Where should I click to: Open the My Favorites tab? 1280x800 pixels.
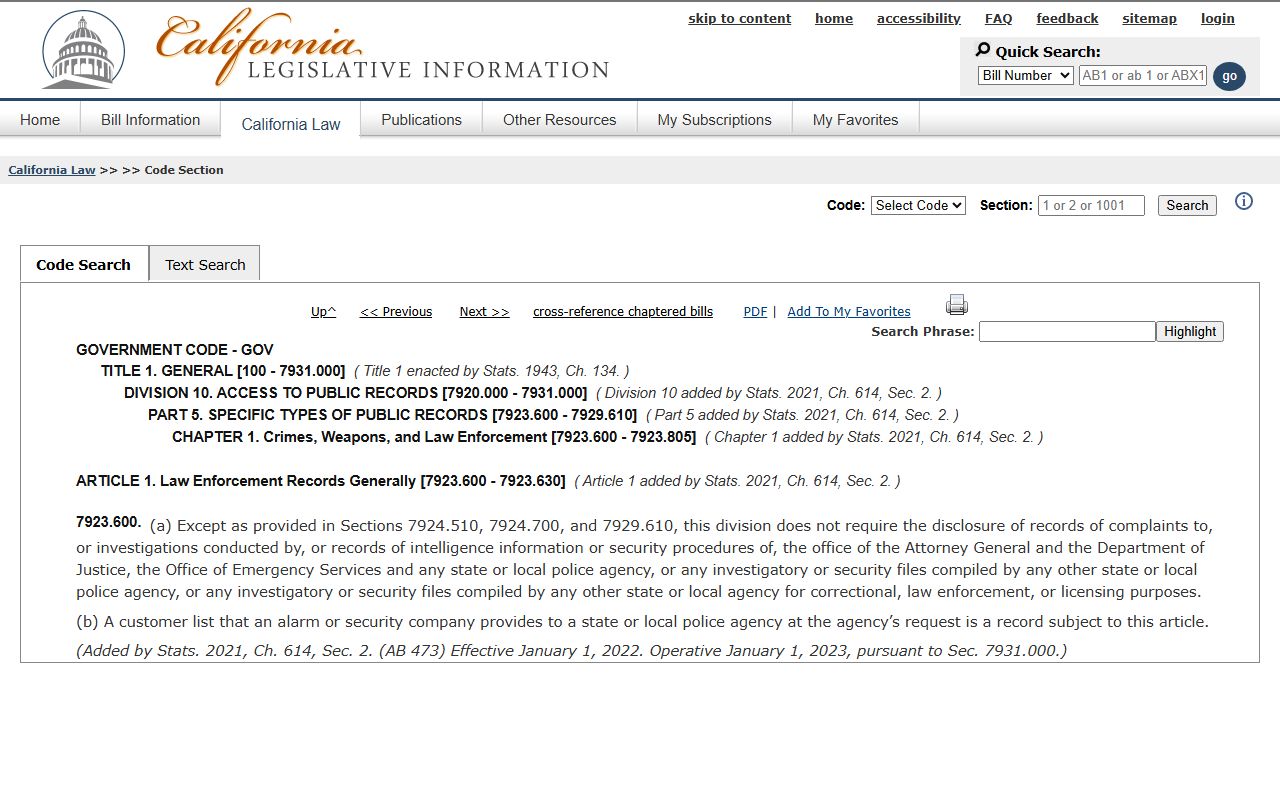coord(855,120)
